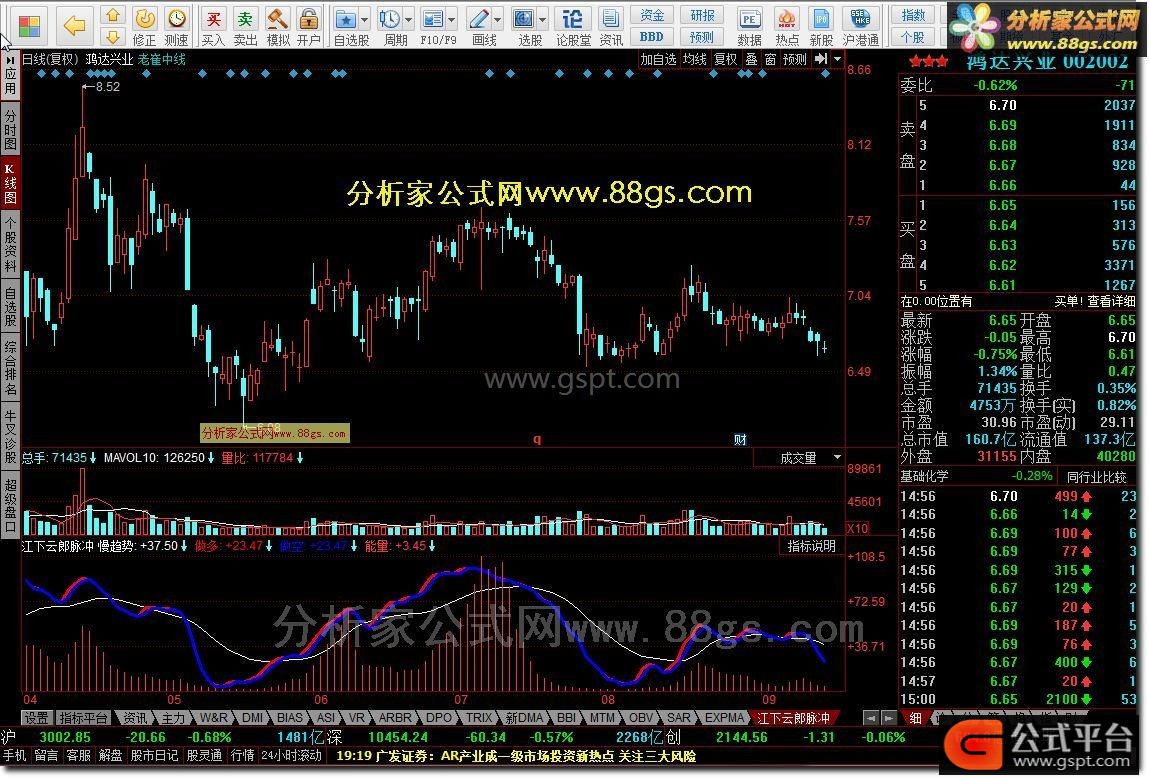
Task: Click the 周期 period clock icon
Action: pyautogui.click(x=390, y=20)
